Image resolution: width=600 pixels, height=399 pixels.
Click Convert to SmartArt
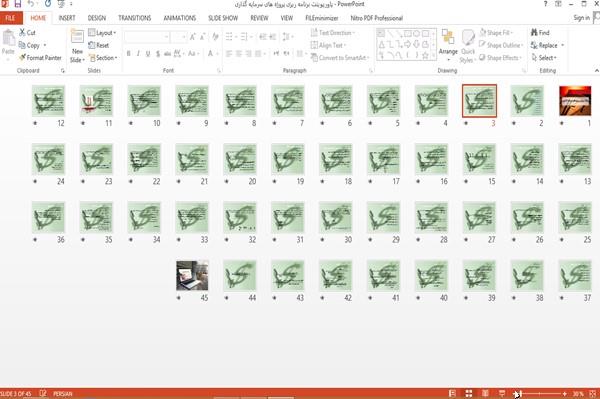coord(340,58)
